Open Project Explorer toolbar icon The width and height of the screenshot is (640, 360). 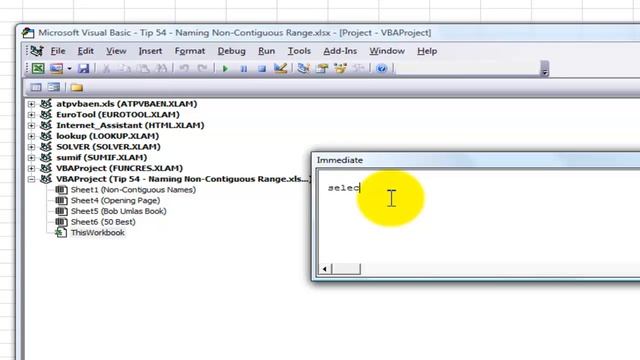[303, 68]
